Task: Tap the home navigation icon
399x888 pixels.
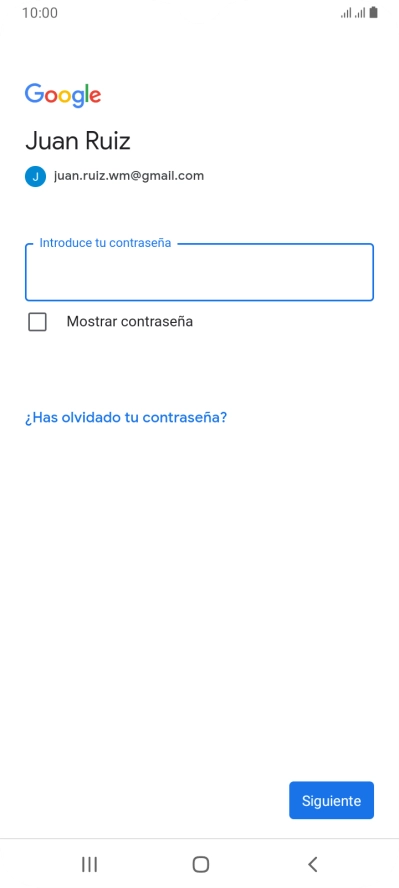Action: tap(200, 864)
